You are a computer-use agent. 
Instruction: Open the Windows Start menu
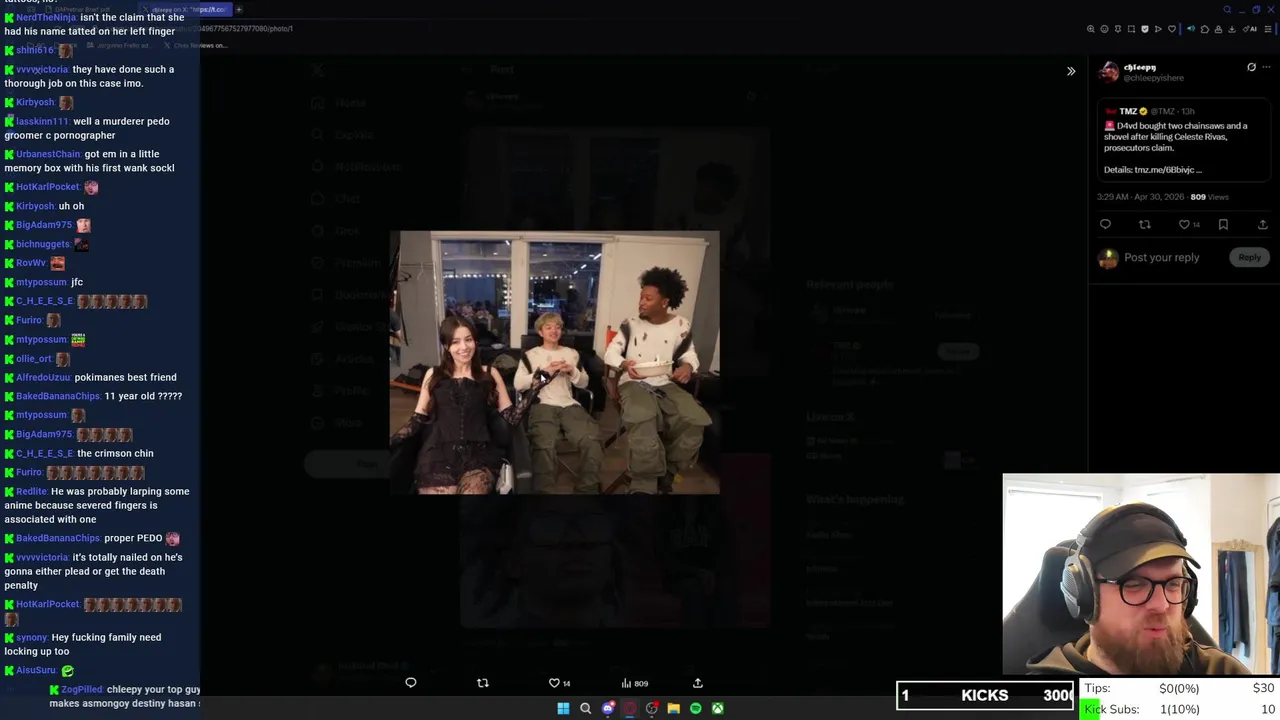[563, 708]
